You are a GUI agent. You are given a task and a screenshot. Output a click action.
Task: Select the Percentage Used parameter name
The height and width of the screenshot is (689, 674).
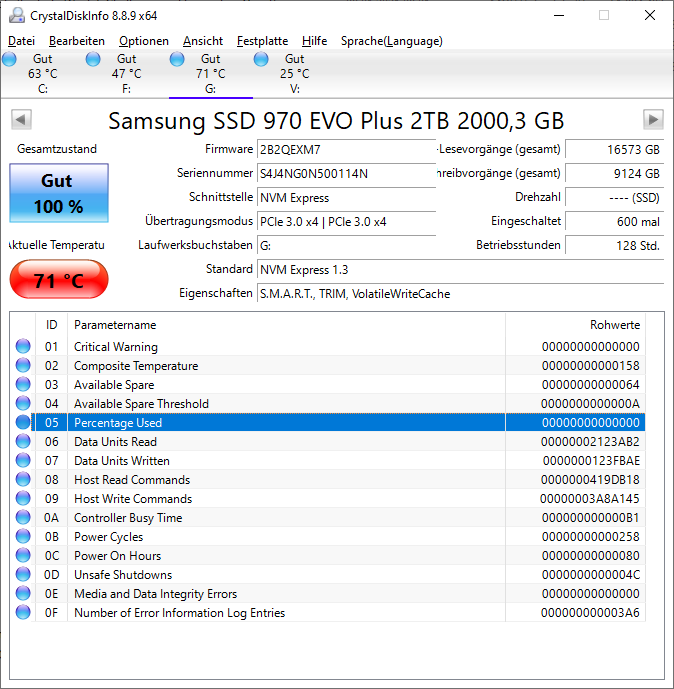[x=118, y=423]
